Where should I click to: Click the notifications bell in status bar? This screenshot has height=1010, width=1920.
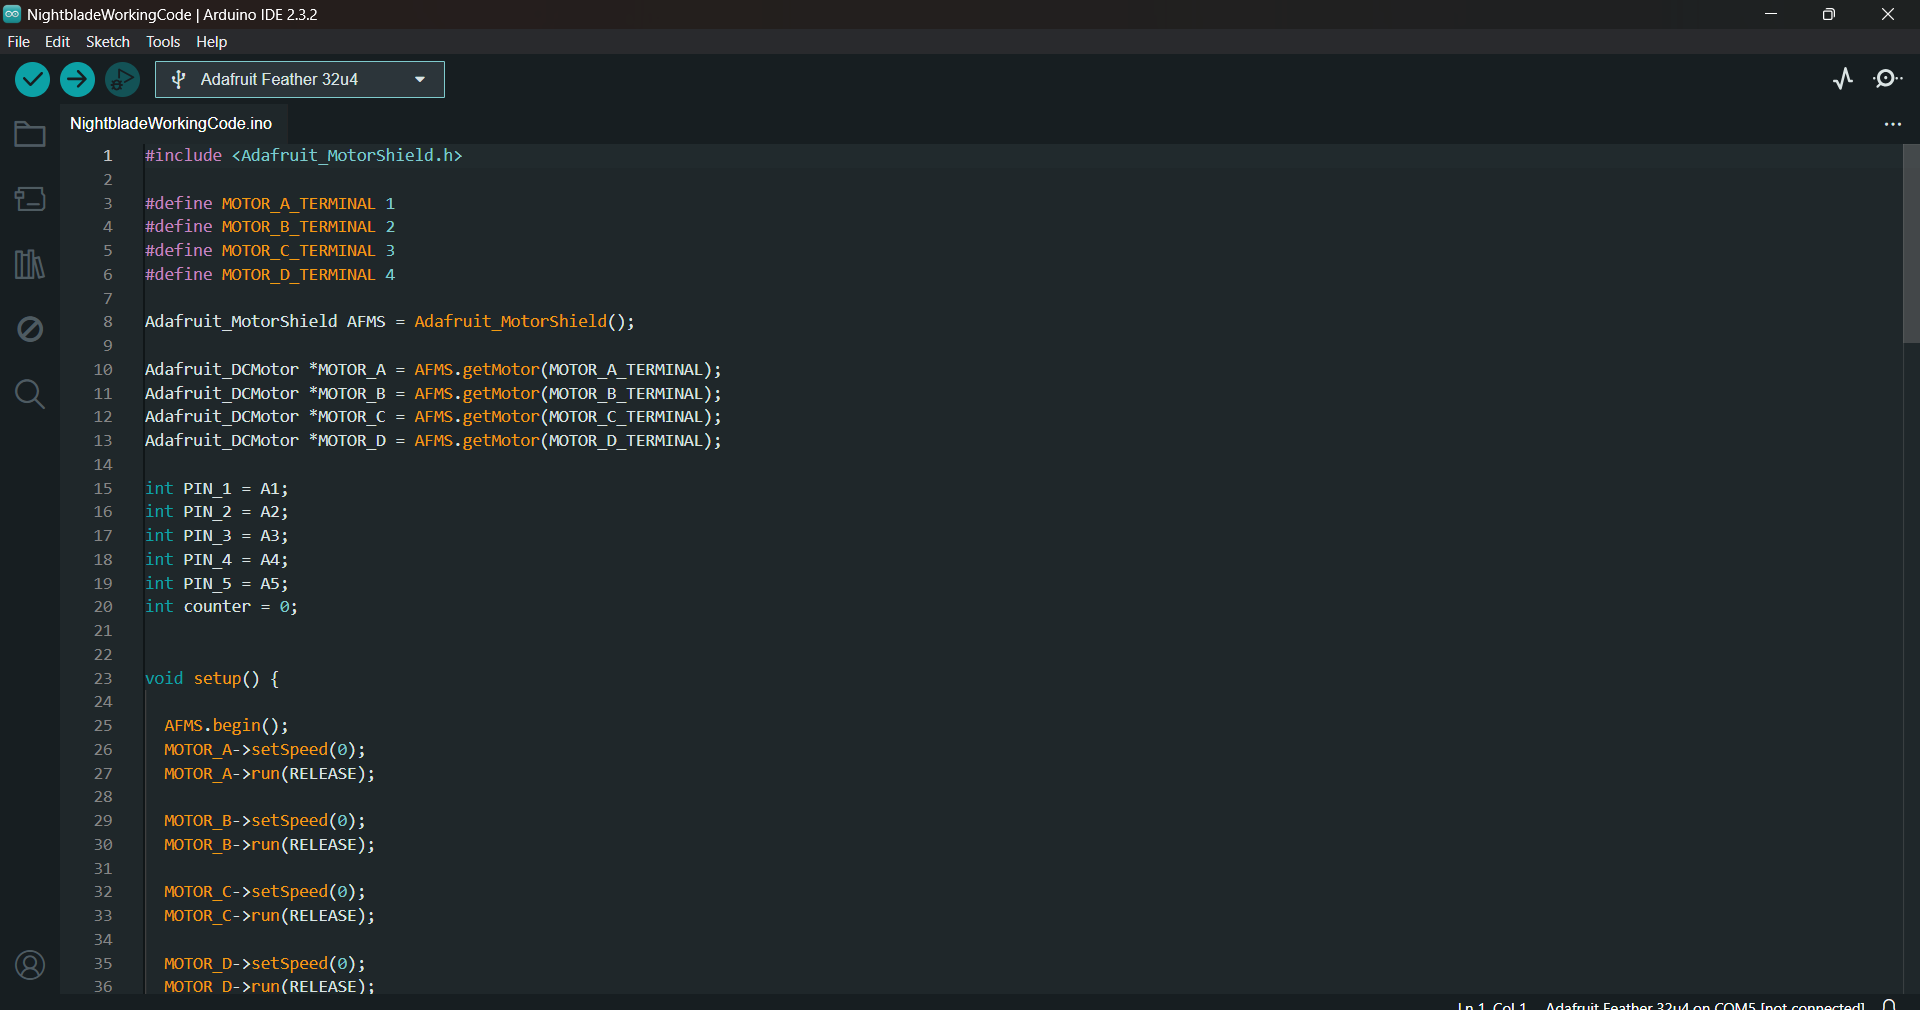[1890, 1004]
